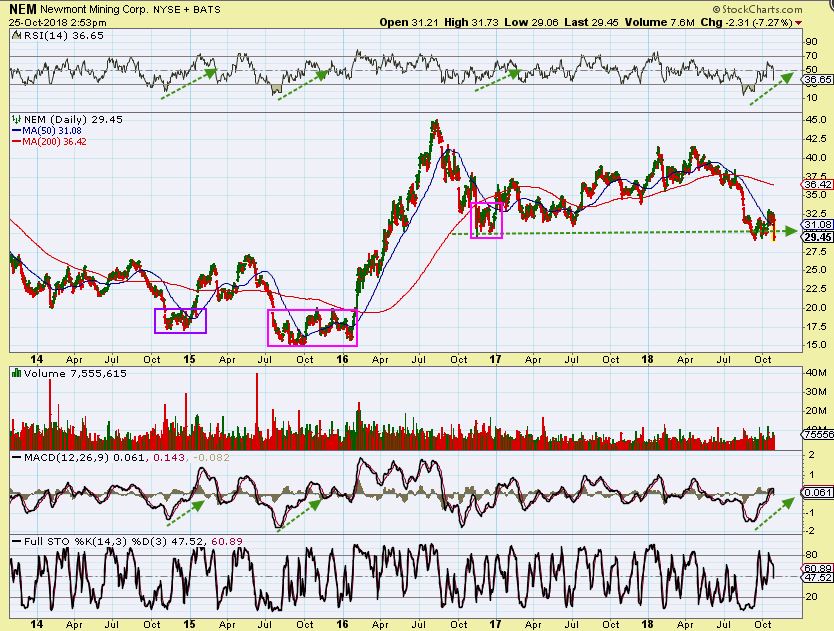Click the 10 level on RSI axis
The width and height of the screenshot is (834, 631).
[x=812, y=98]
